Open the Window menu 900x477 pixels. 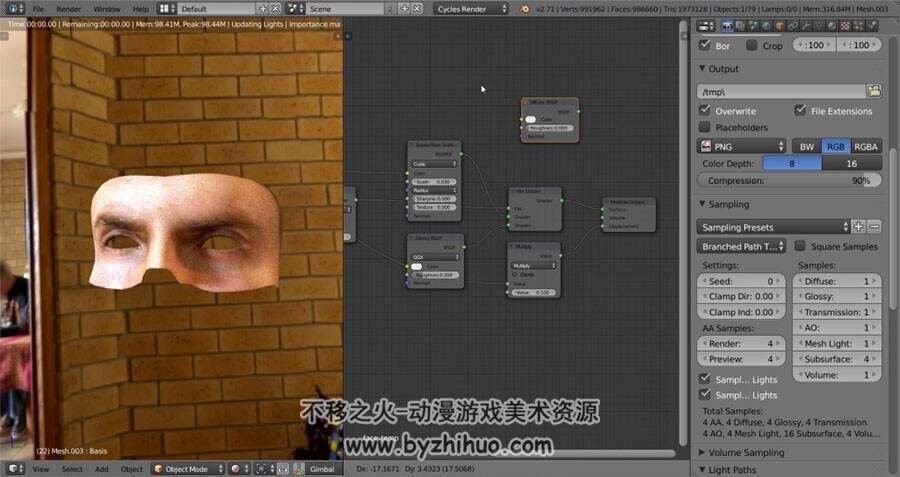(107, 9)
